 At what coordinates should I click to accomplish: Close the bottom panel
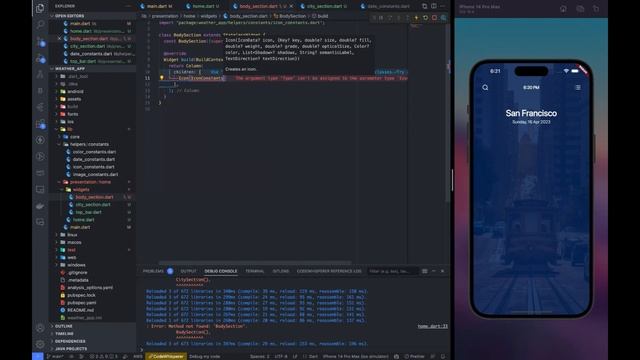[442, 271]
